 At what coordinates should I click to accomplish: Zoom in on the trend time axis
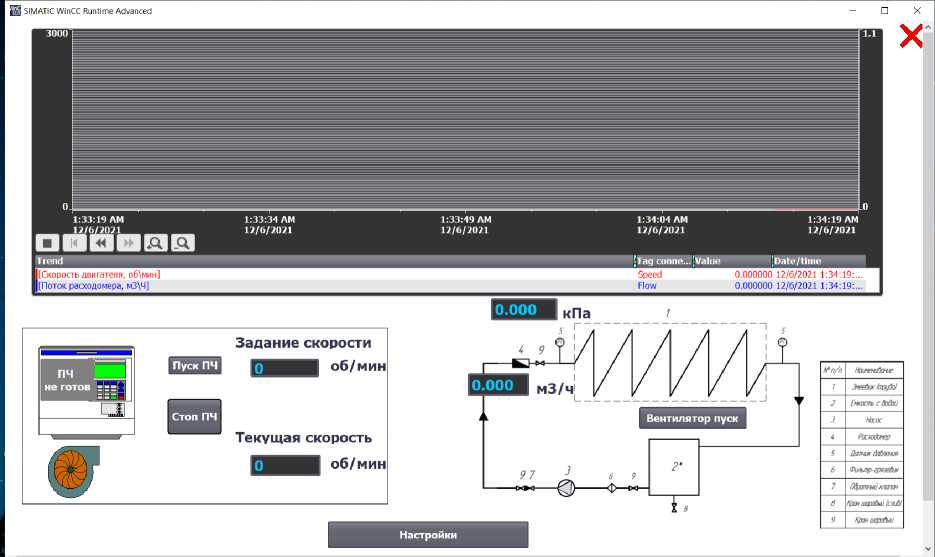point(155,243)
